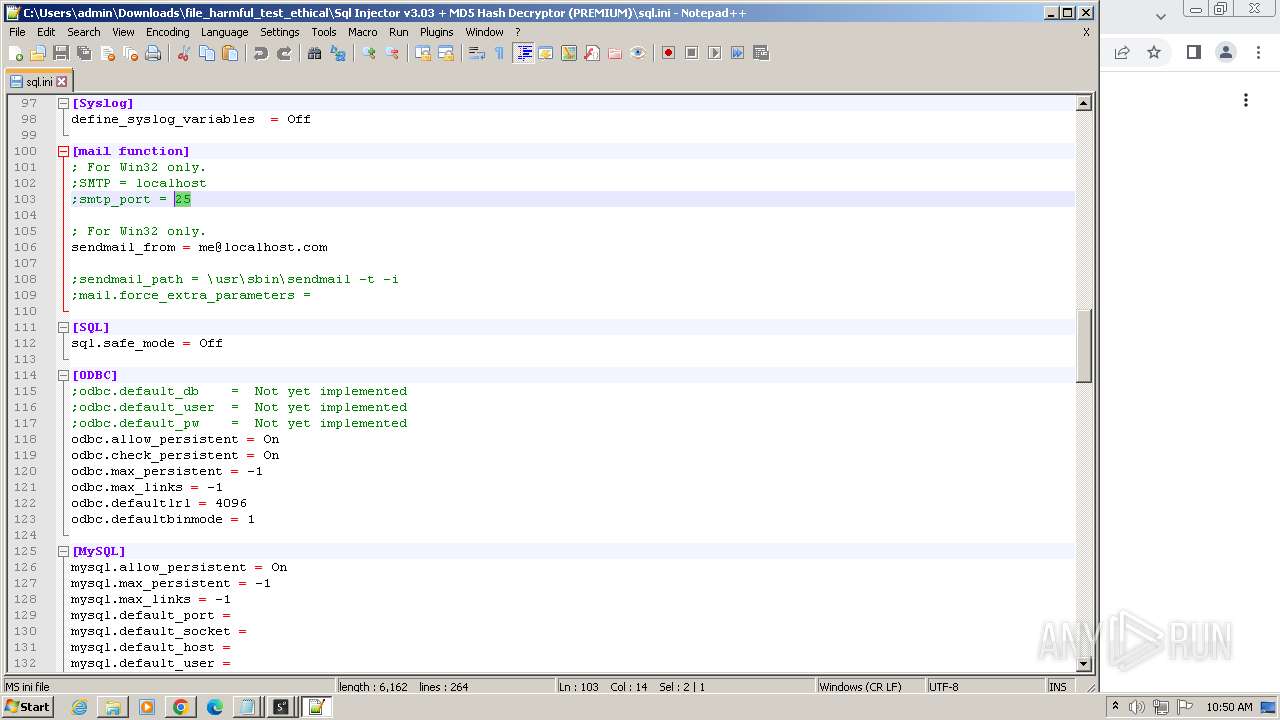
Task: Open Chrome profile avatar icon
Action: (x=1226, y=52)
